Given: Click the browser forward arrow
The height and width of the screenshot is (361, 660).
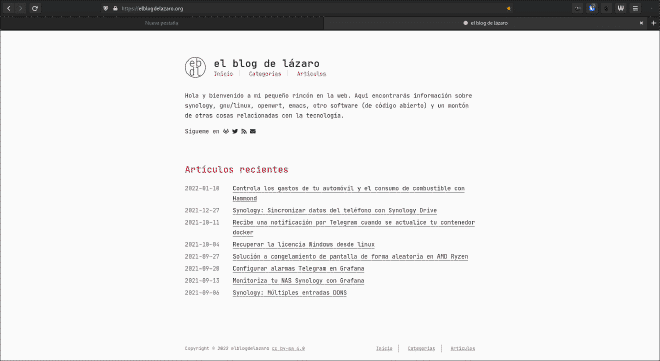Looking at the screenshot, I should click(20, 8).
